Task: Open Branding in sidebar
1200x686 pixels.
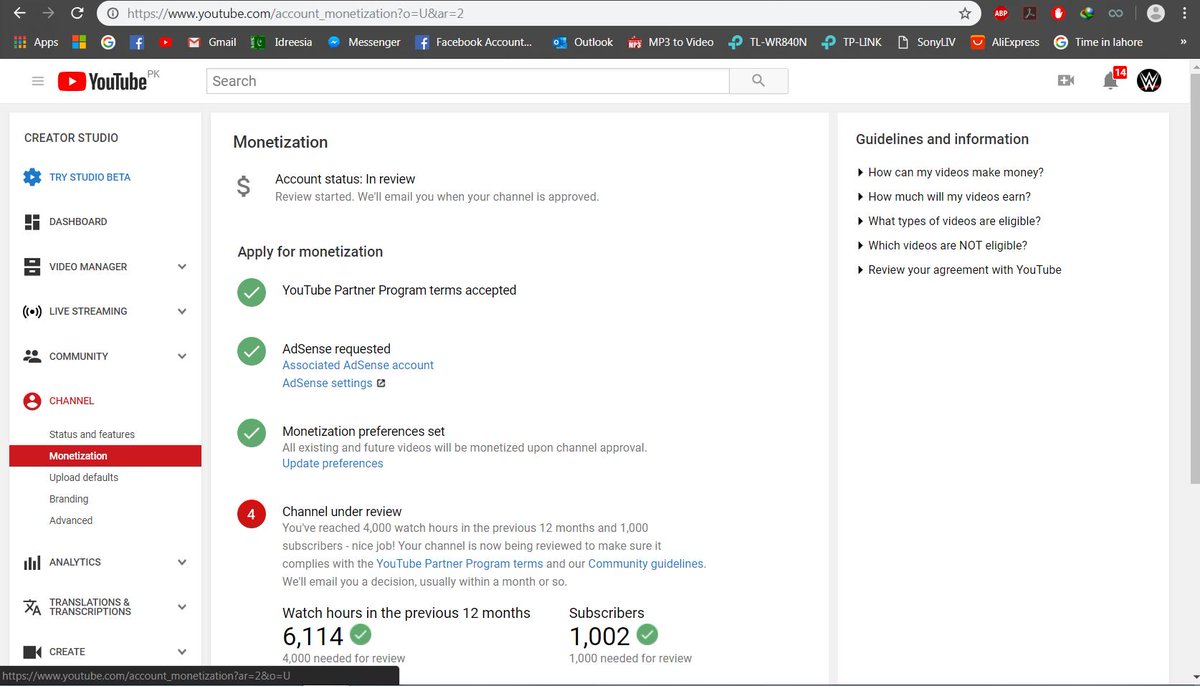Action: 69,499
